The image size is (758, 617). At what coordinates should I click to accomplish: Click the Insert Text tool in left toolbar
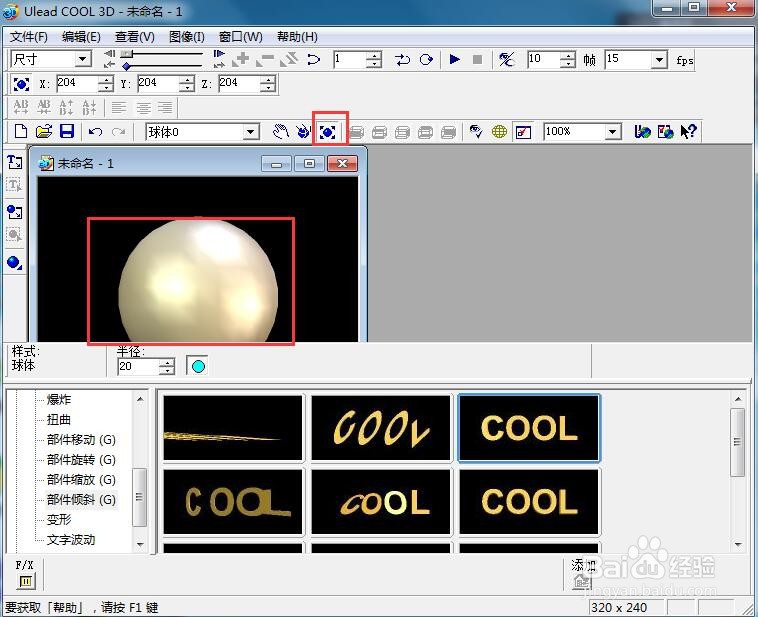[x=15, y=162]
